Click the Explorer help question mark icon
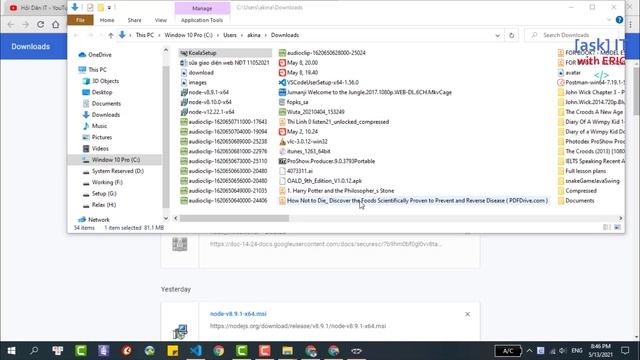Viewport: 640px width, 360px height. (x=619, y=20)
